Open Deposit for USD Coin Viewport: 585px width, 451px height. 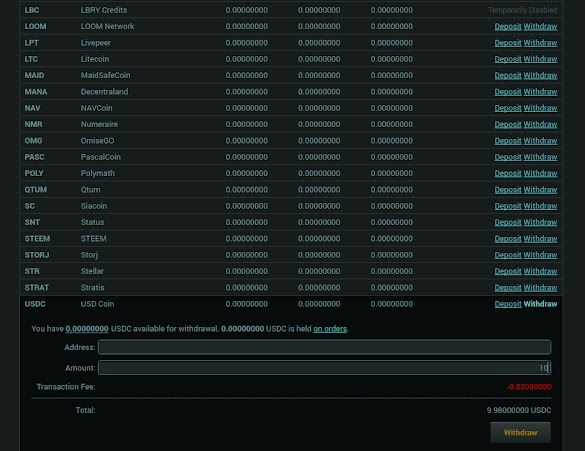coord(508,304)
